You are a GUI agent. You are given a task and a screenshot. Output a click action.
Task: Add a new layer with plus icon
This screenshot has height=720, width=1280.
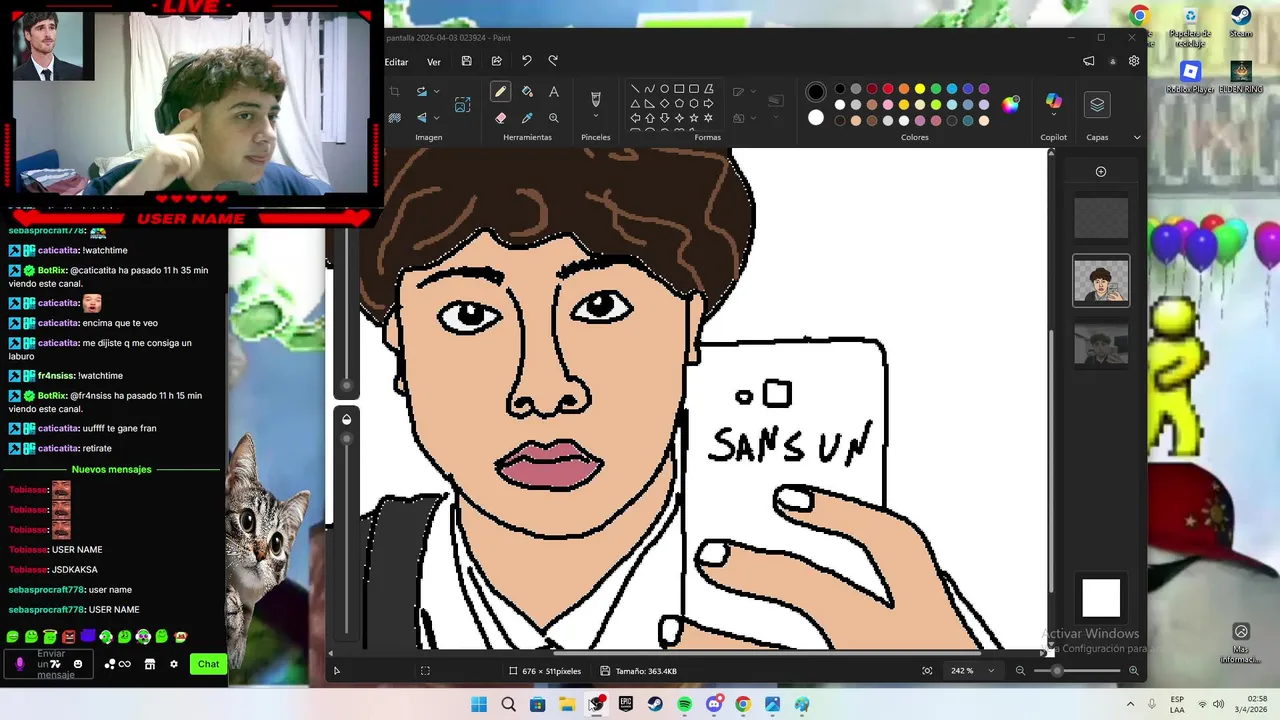1101,172
